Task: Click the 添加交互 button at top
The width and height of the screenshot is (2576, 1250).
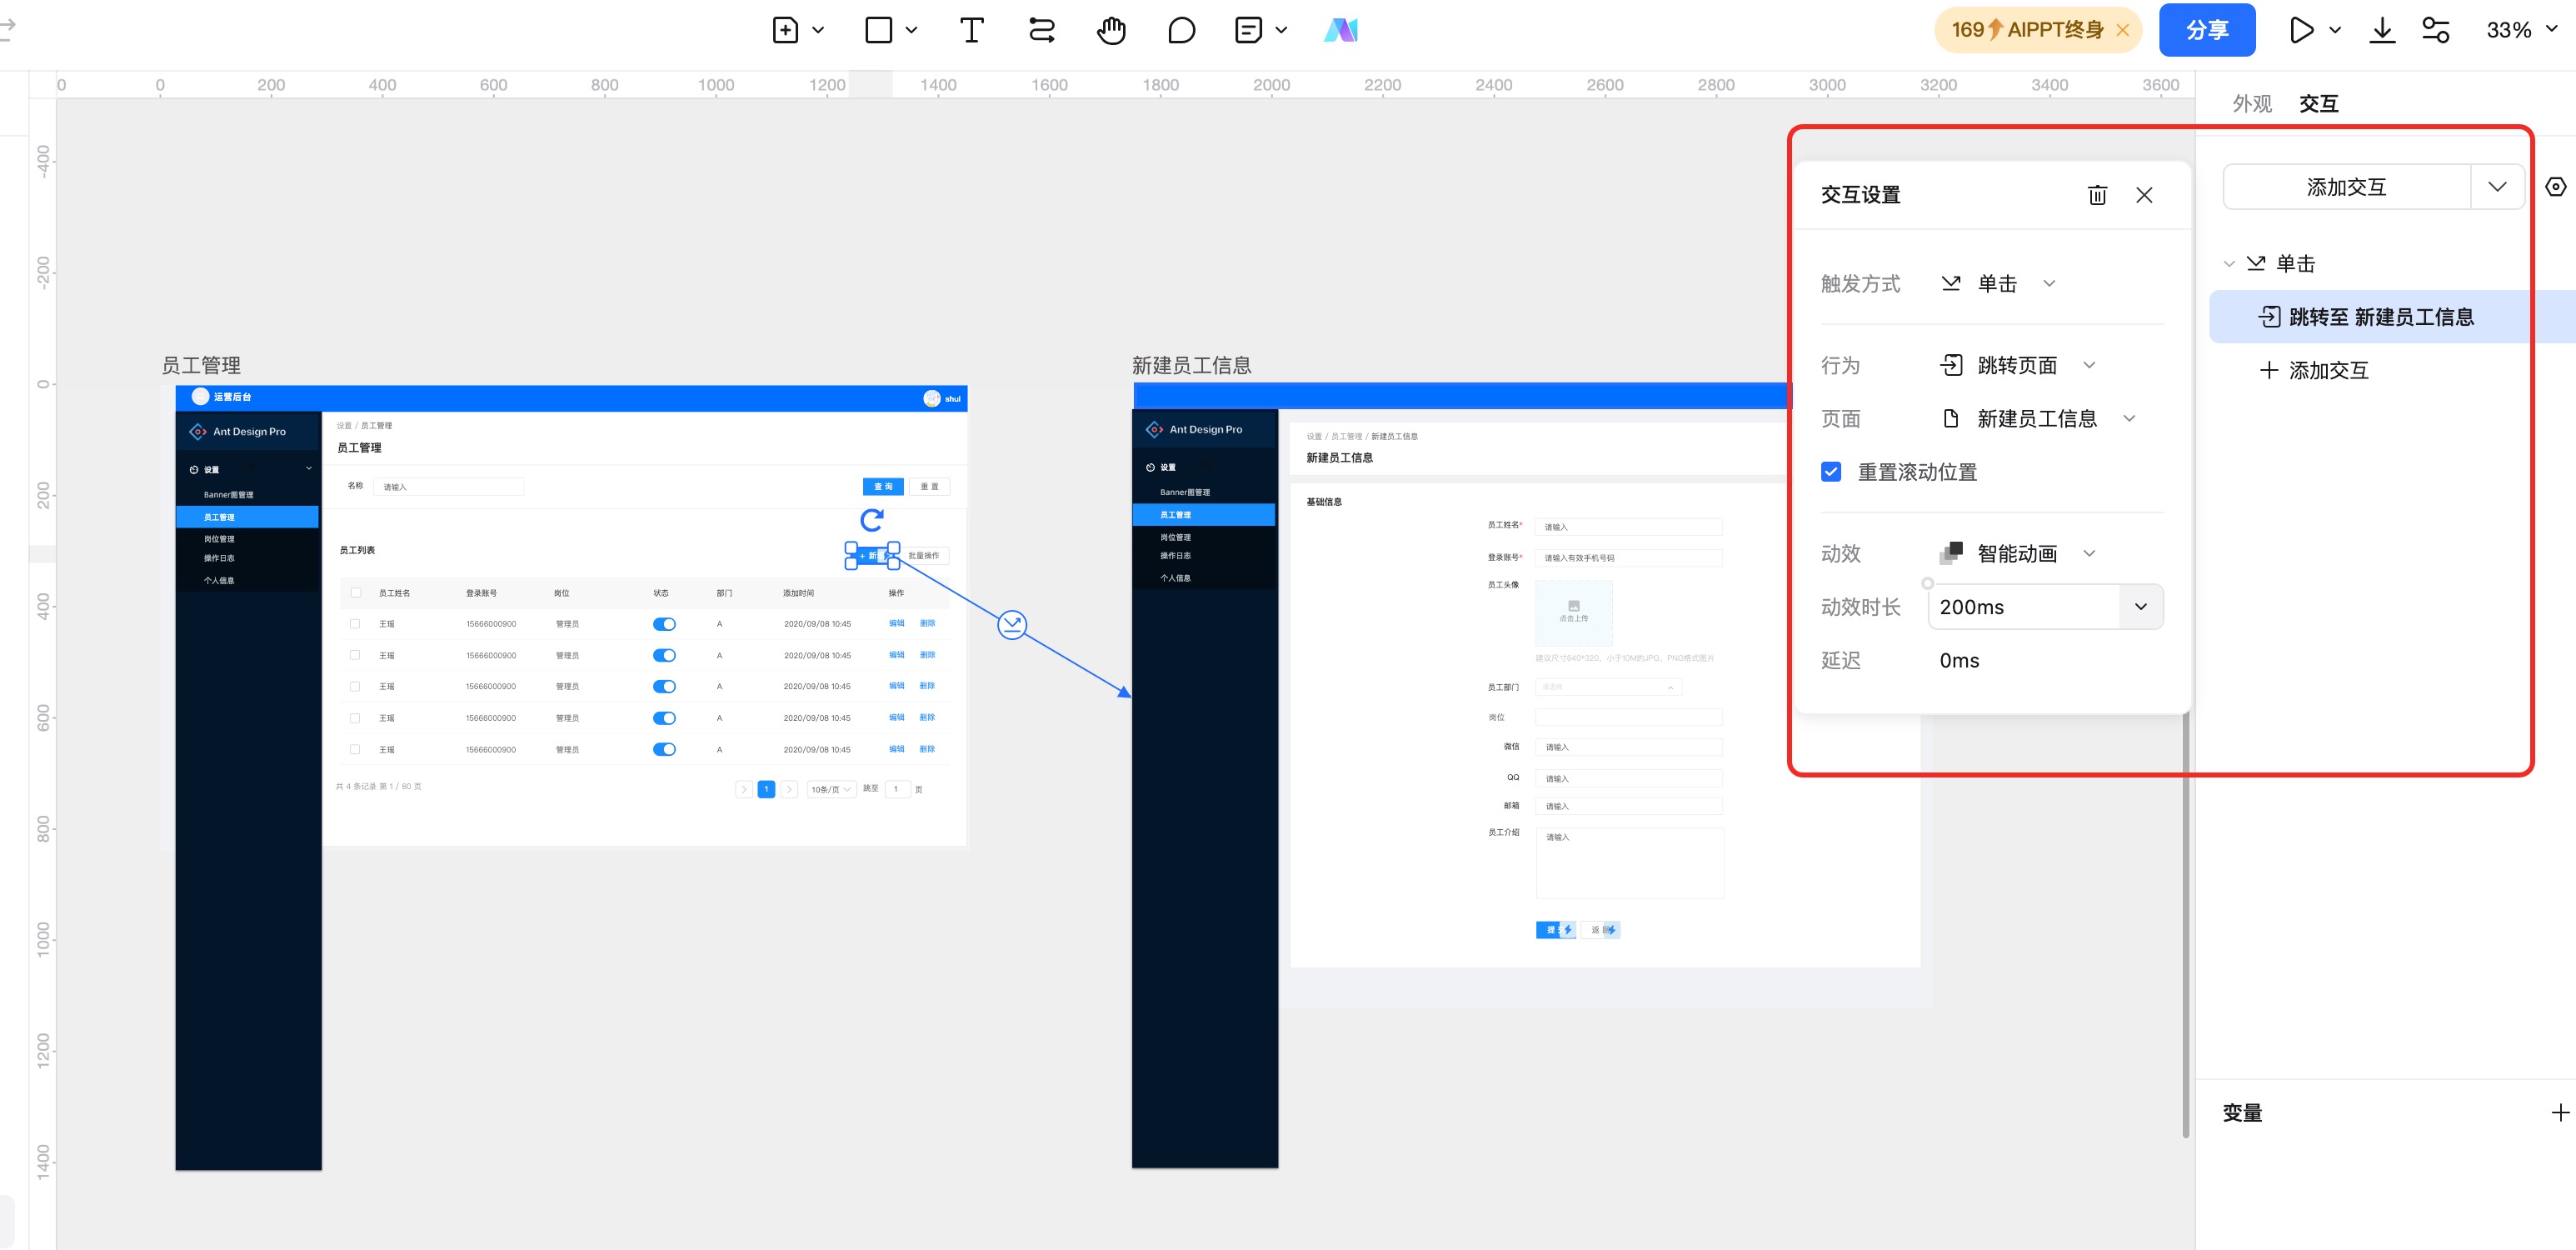Action: coord(2346,187)
